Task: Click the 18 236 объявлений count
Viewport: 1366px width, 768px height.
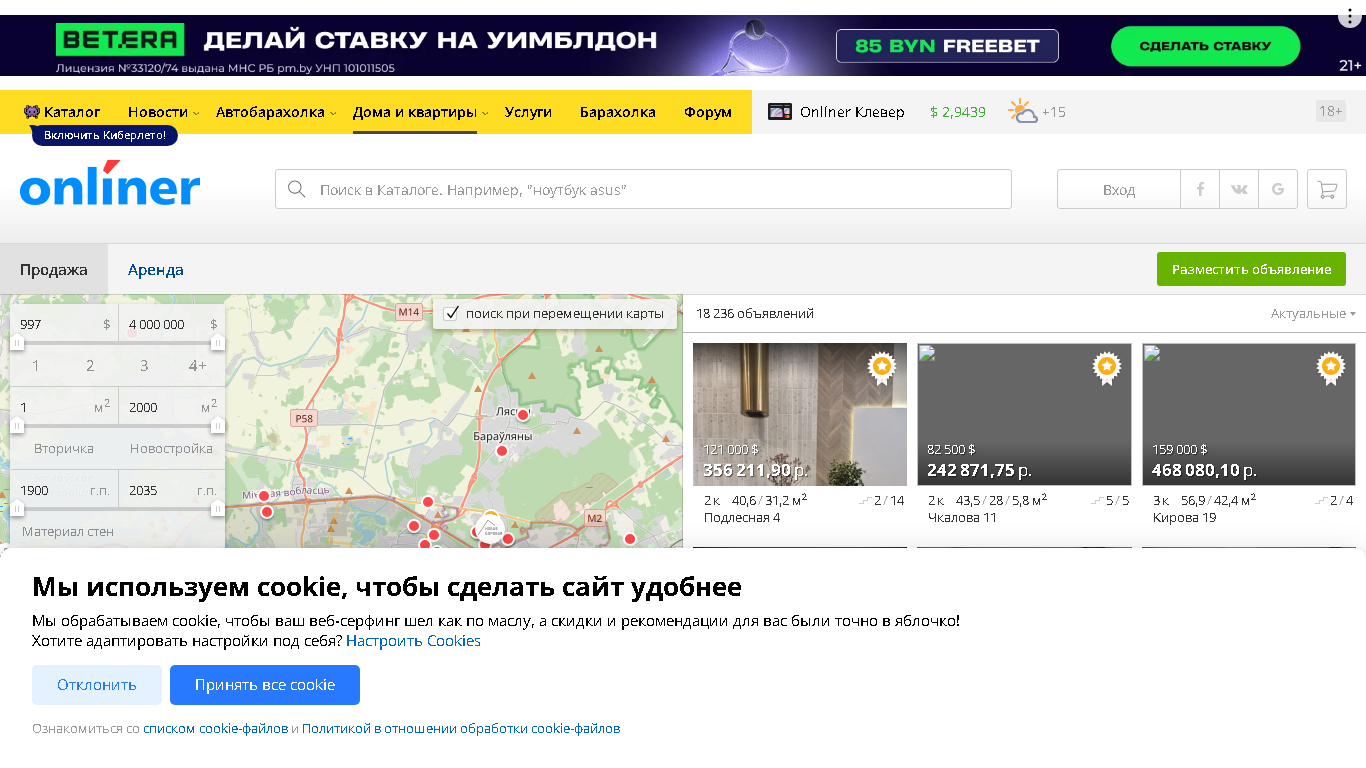Action: coord(755,313)
